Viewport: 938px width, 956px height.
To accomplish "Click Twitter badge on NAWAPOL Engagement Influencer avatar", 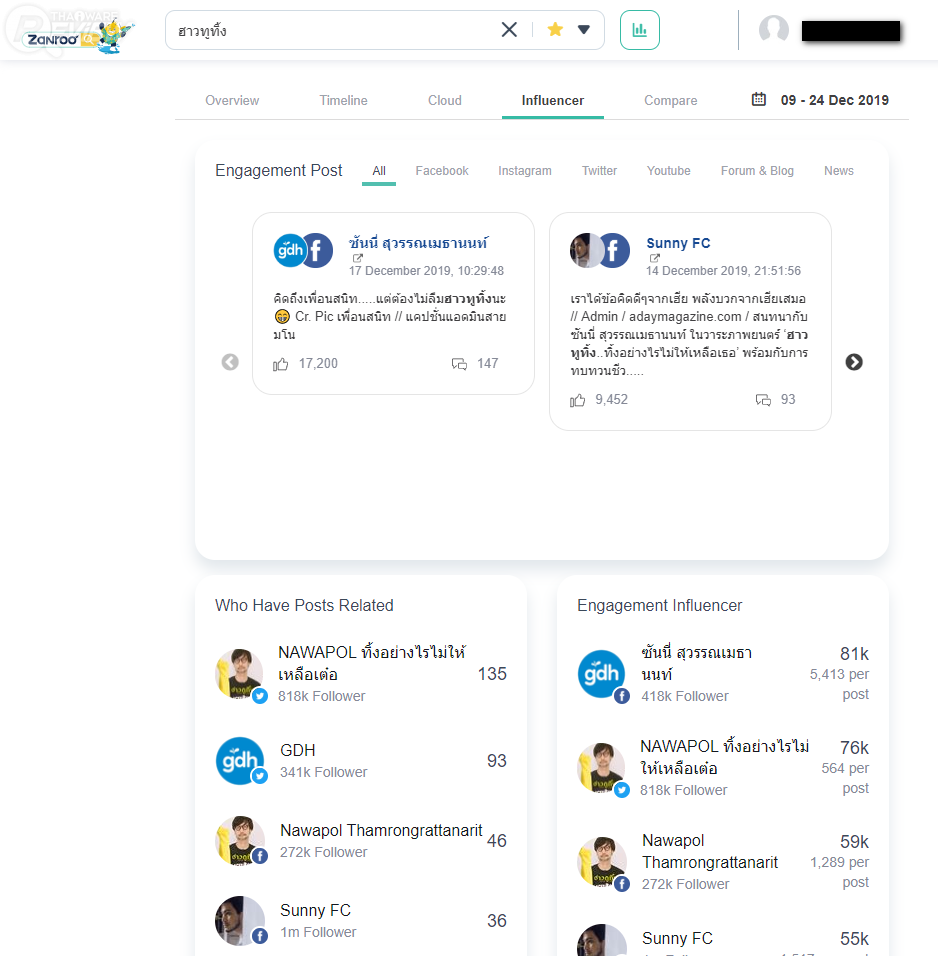I will pyautogui.click(x=621, y=790).
